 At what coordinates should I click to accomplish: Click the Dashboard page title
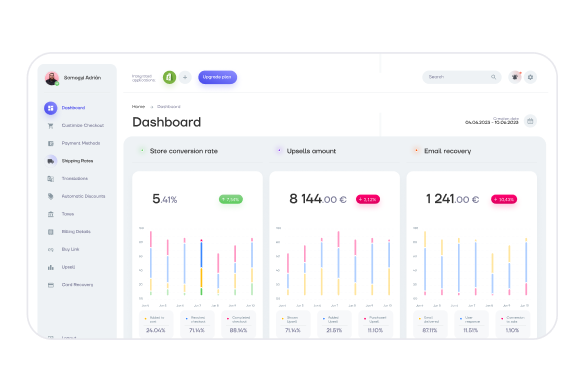click(x=166, y=122)
